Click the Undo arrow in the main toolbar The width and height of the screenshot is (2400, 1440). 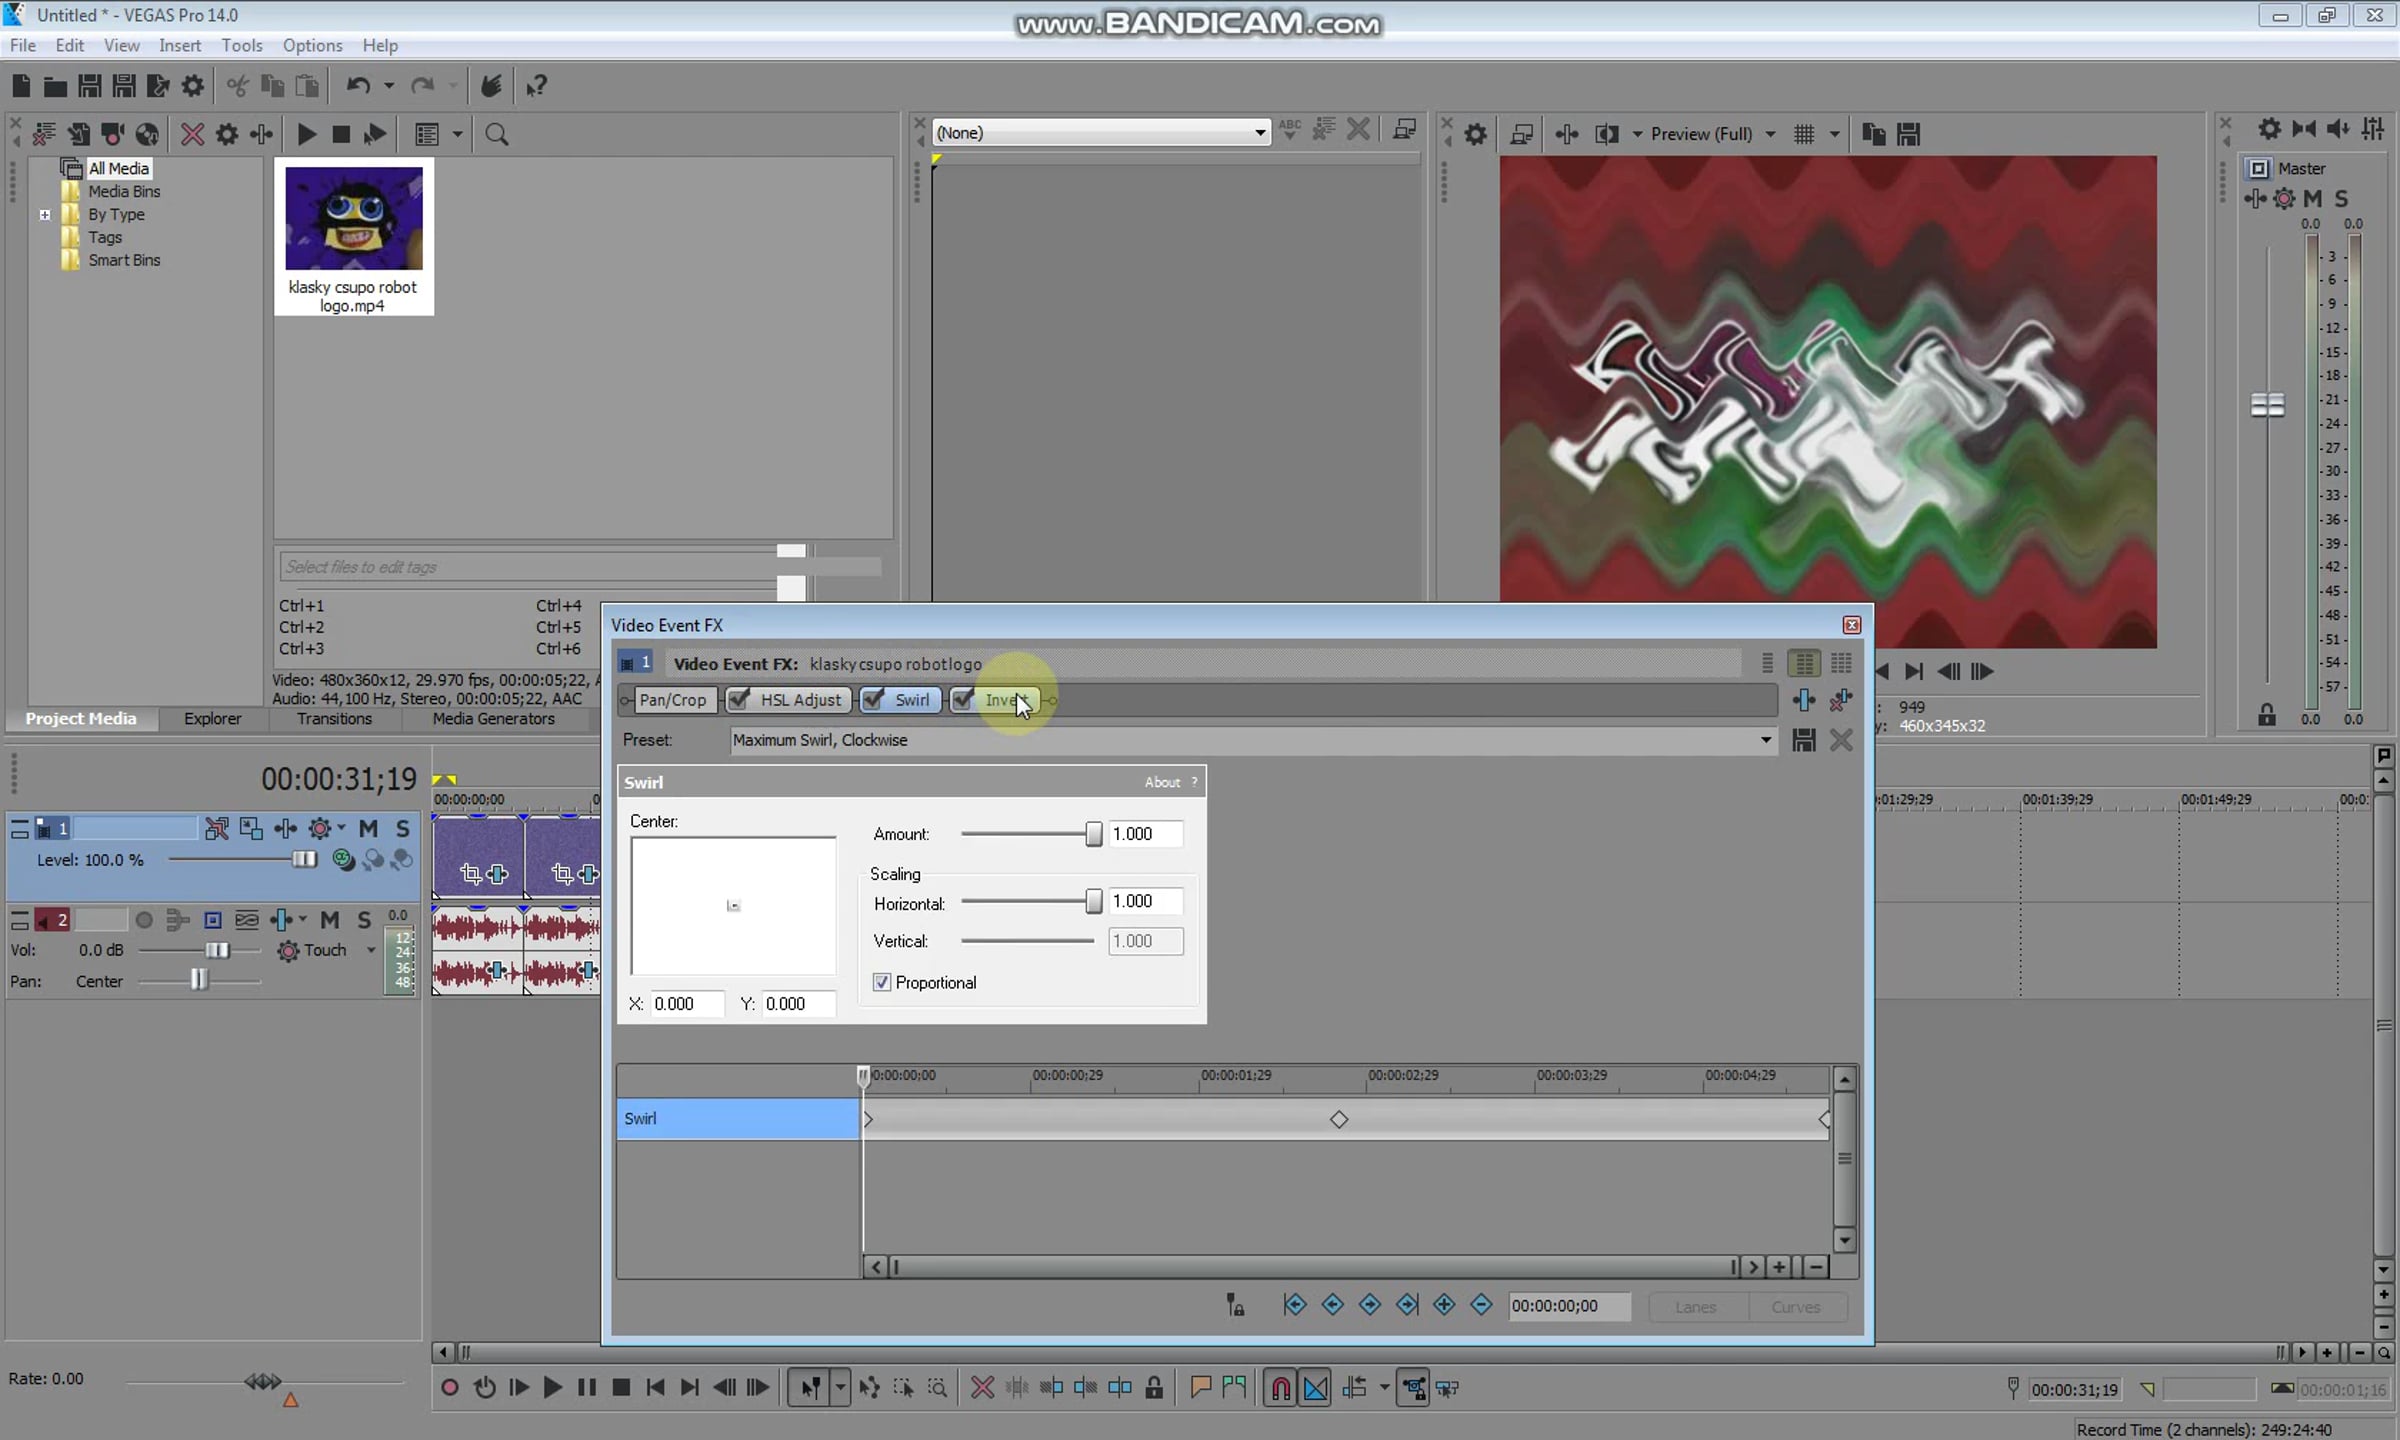point(358,86)
